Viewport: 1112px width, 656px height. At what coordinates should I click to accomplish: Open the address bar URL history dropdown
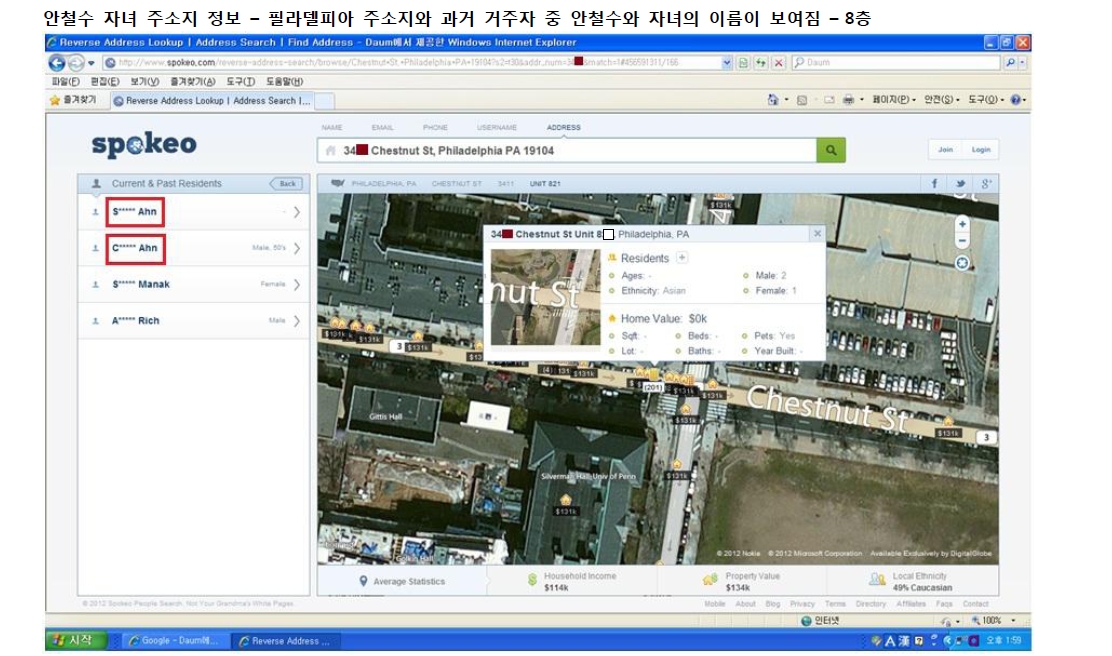coord(726,62)
